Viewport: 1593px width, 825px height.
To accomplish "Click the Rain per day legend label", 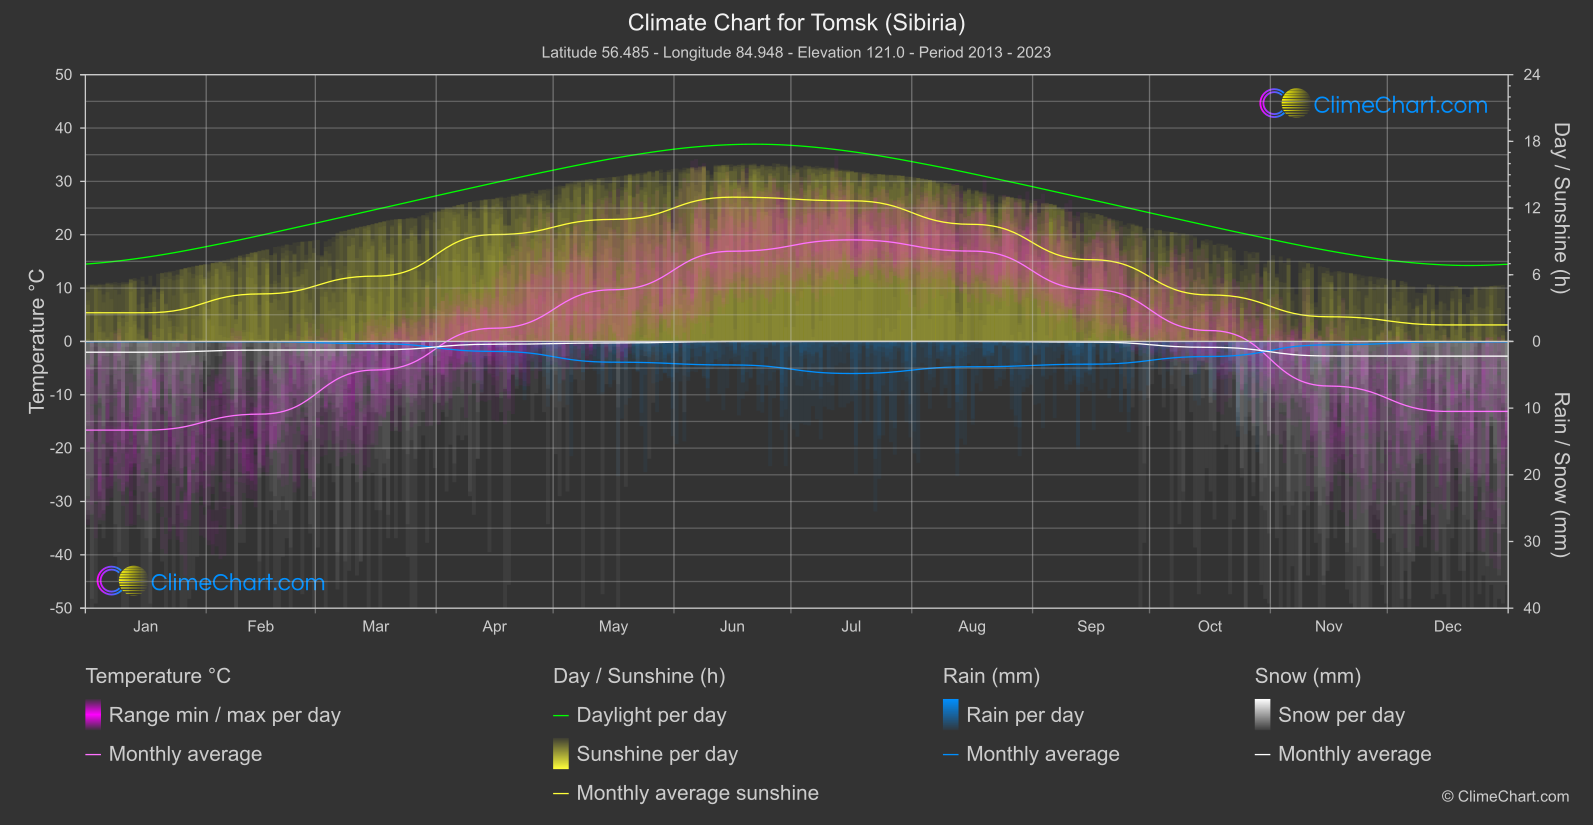I will tap(1025, 715).
